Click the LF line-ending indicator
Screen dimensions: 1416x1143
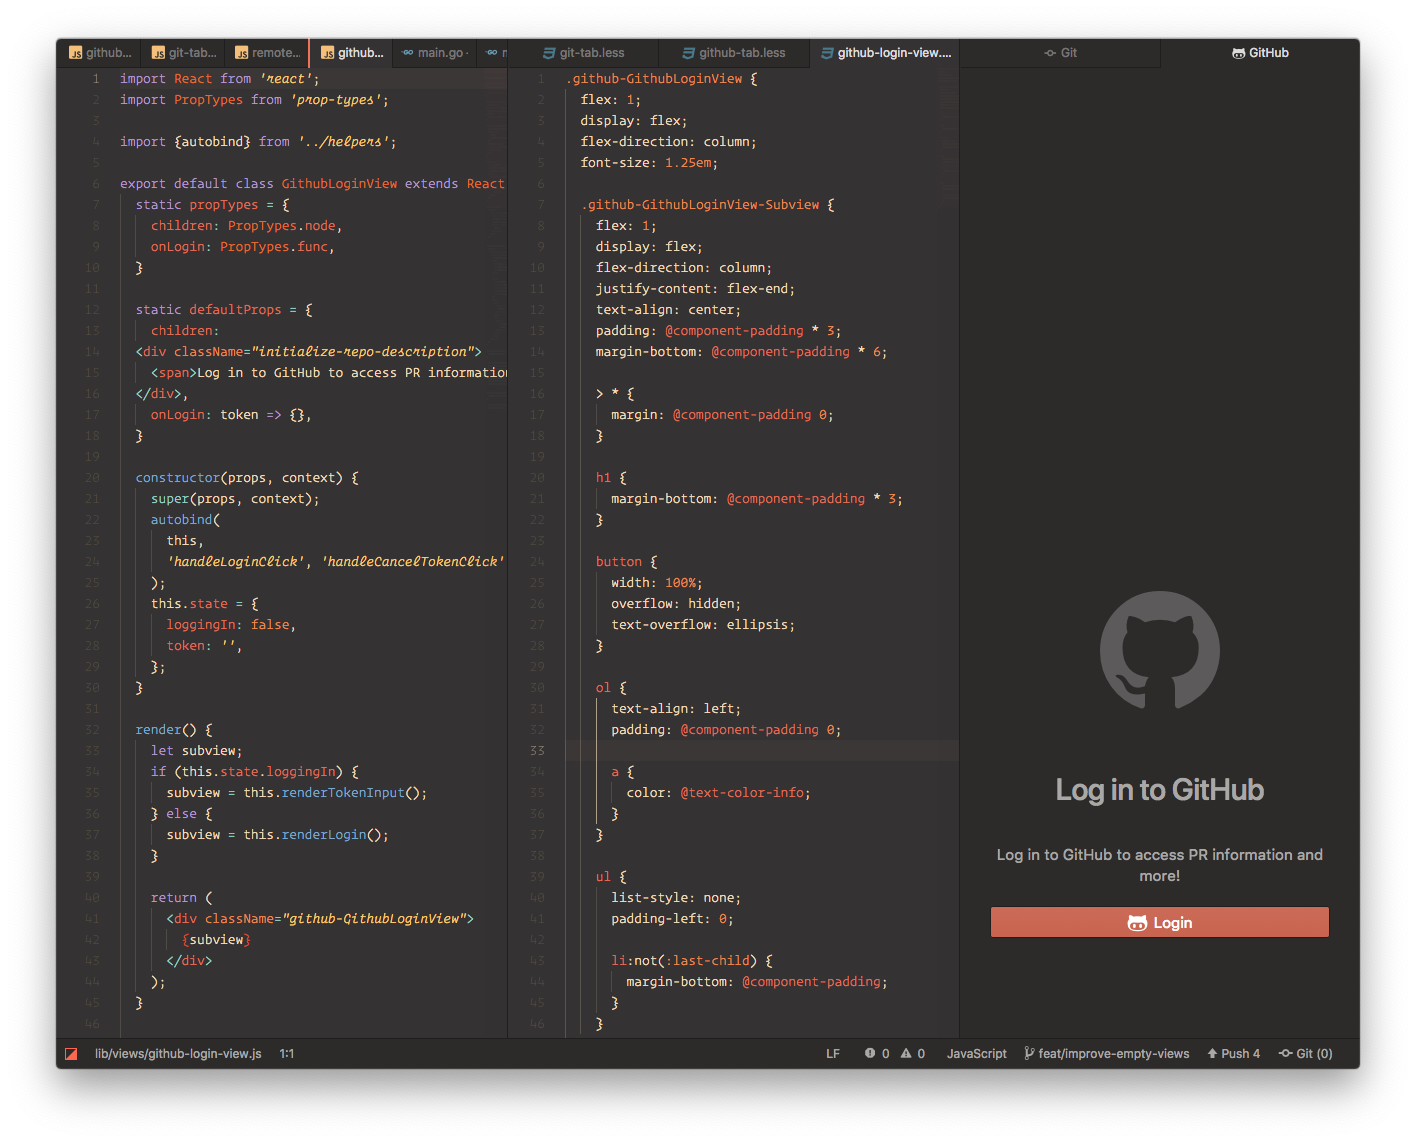tap(833, 1053)
